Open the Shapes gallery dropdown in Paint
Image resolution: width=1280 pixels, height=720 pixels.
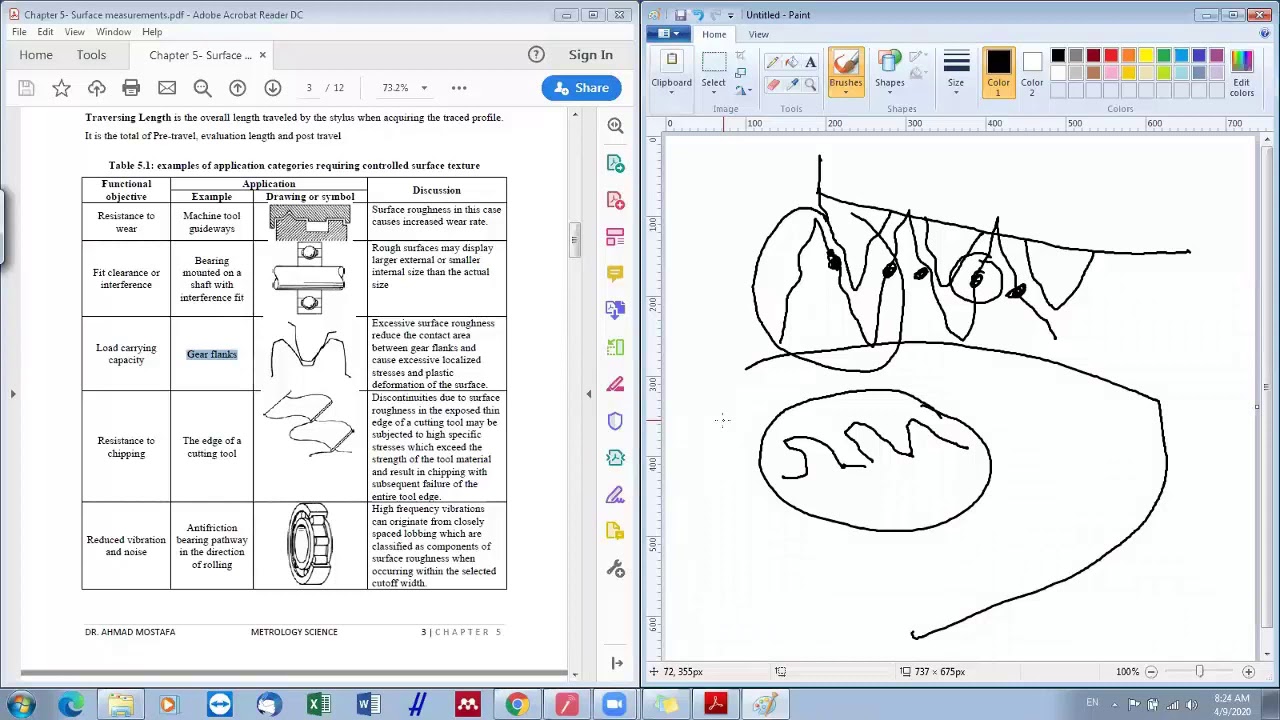[890, 92]
